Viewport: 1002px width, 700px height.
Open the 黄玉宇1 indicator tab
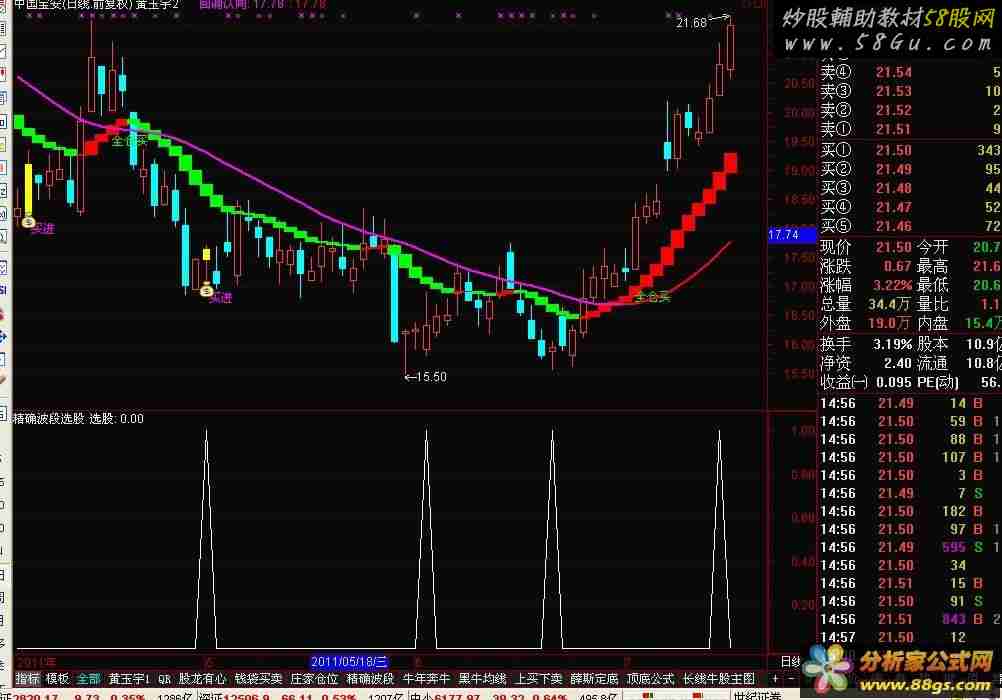point(129,678)
